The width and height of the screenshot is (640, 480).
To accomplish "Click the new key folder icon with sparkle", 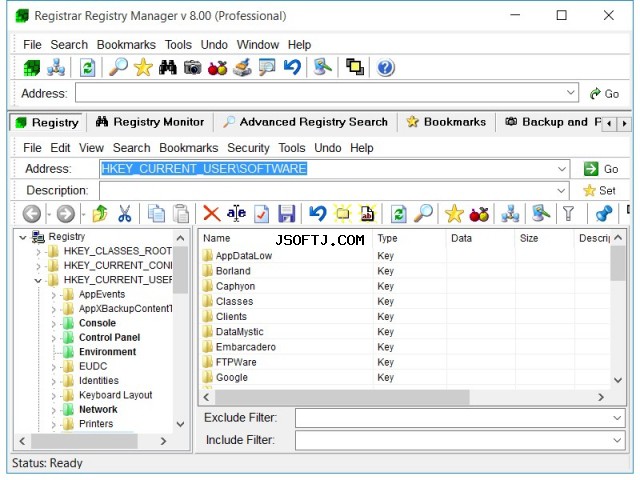I will [x=343, y=213].
